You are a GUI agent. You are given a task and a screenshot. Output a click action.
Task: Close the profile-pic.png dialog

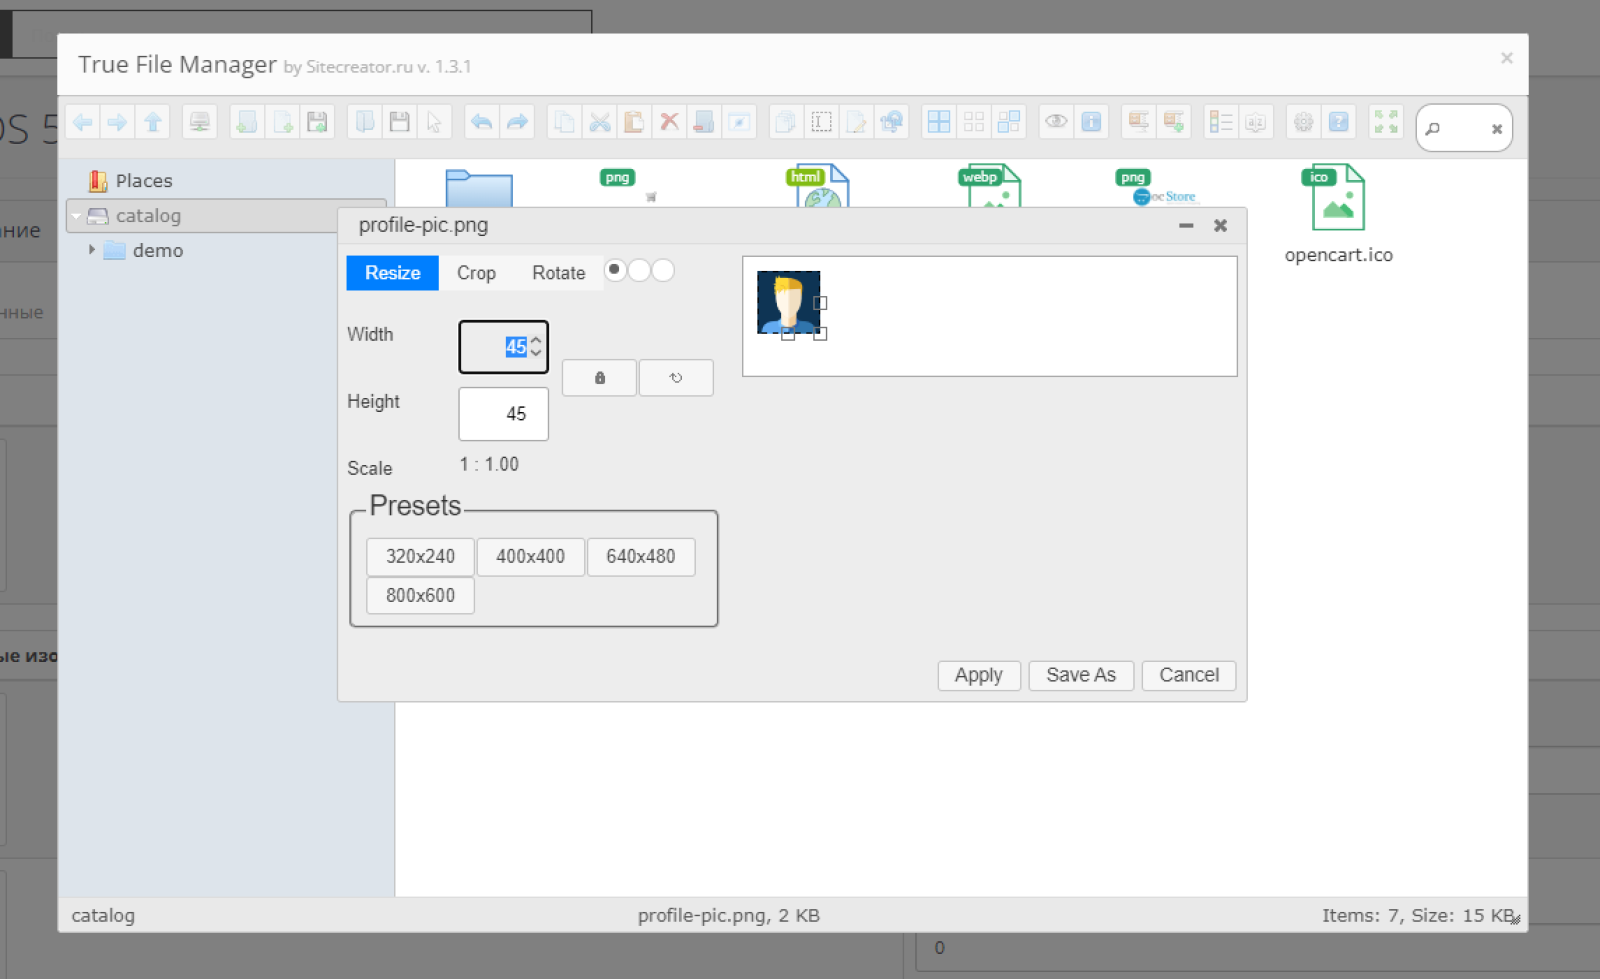tap(1220, 226)
